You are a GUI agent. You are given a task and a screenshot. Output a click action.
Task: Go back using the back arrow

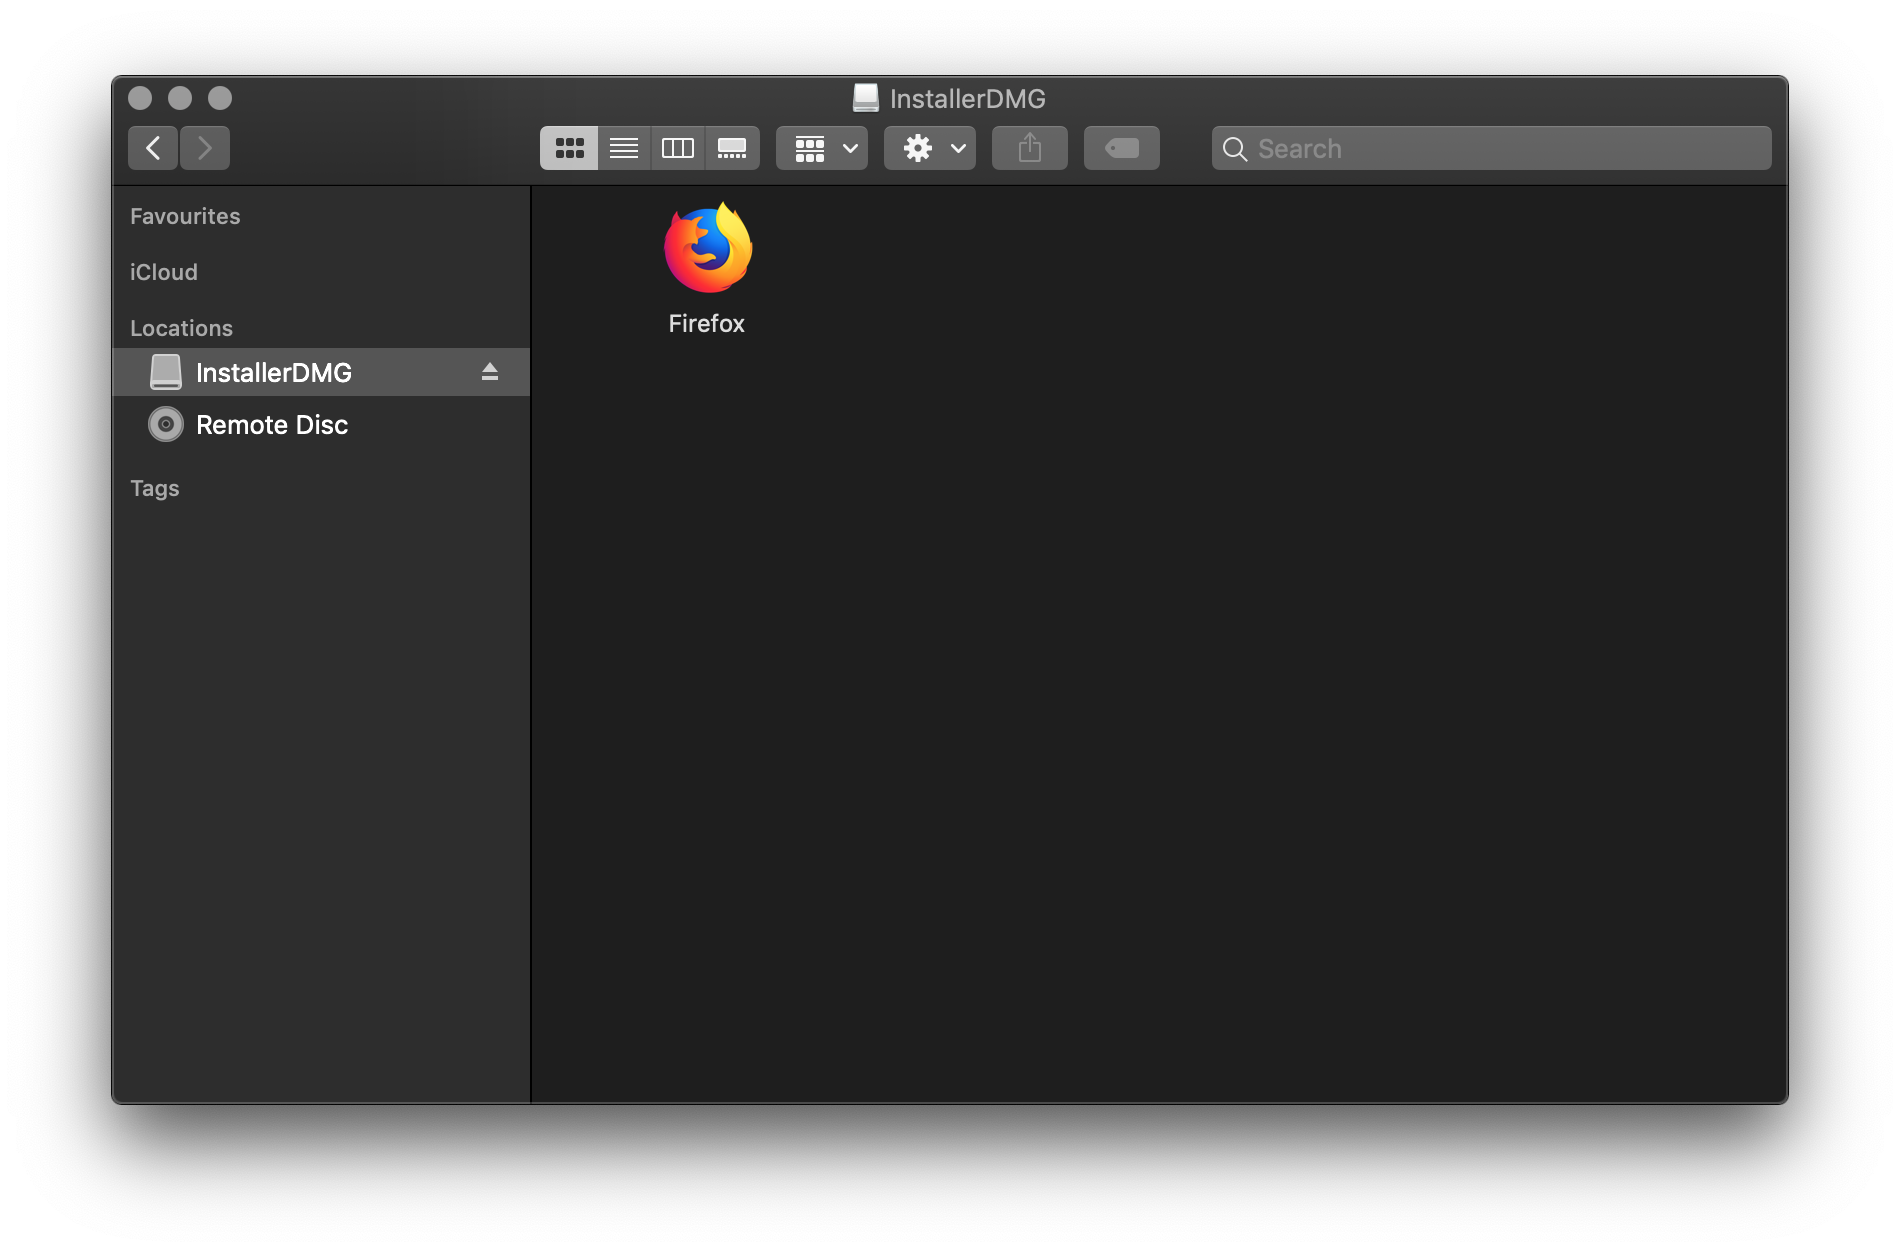pyautogui.click(x=153, y=148)
